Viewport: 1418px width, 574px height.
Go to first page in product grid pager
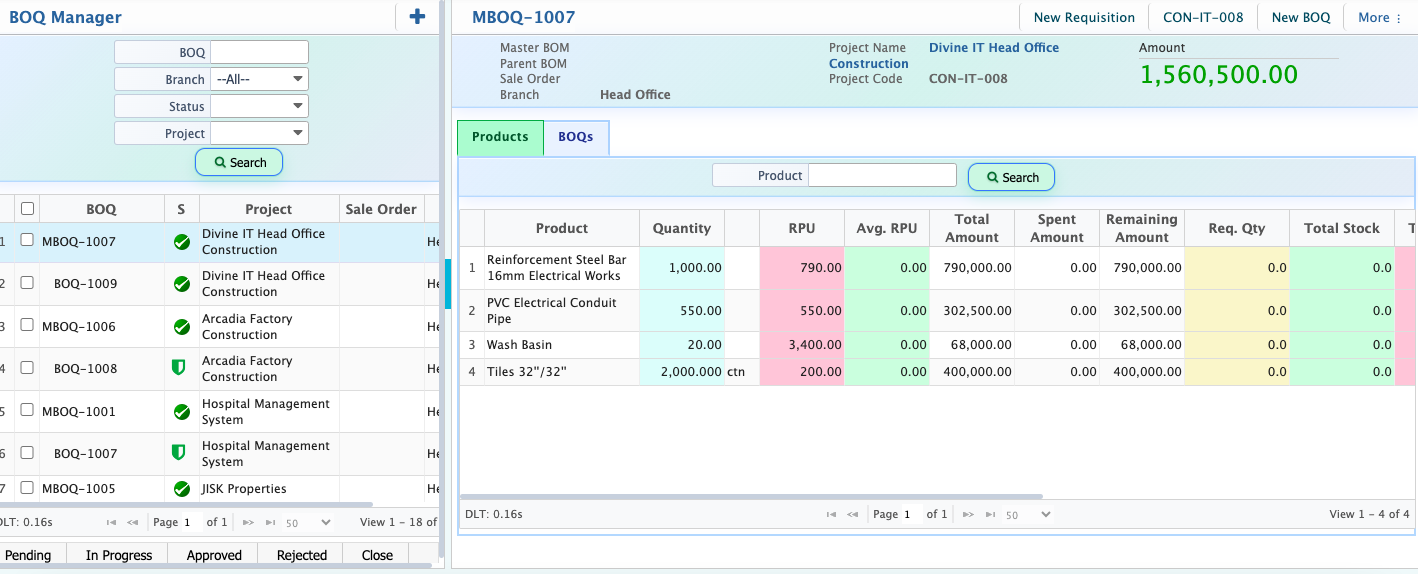click(831, 514)
